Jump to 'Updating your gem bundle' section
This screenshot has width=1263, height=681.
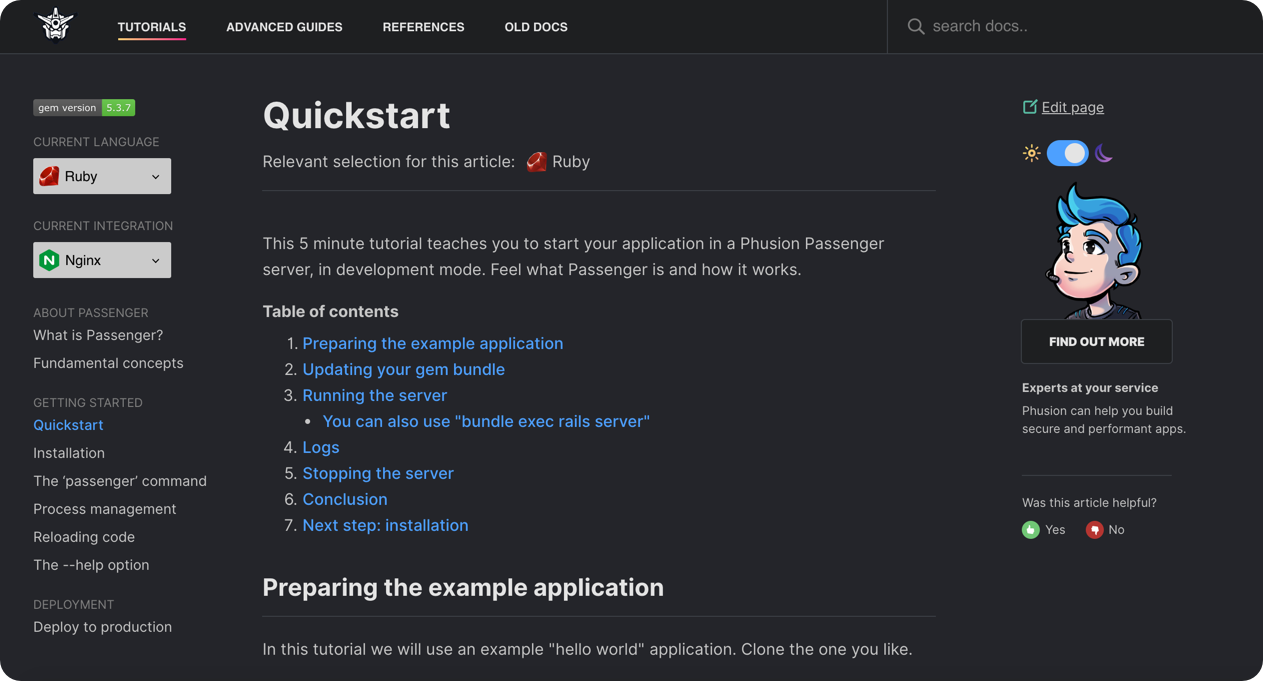404,369
